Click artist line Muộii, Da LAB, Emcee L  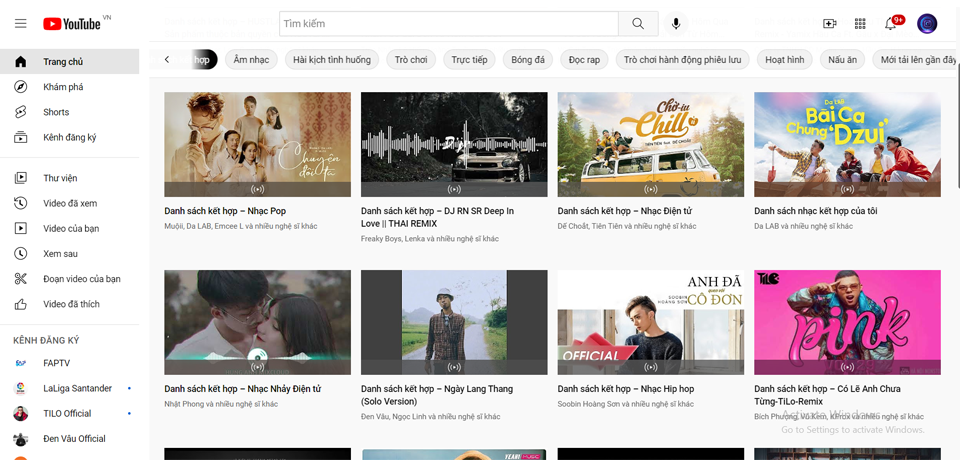[241, 226]
